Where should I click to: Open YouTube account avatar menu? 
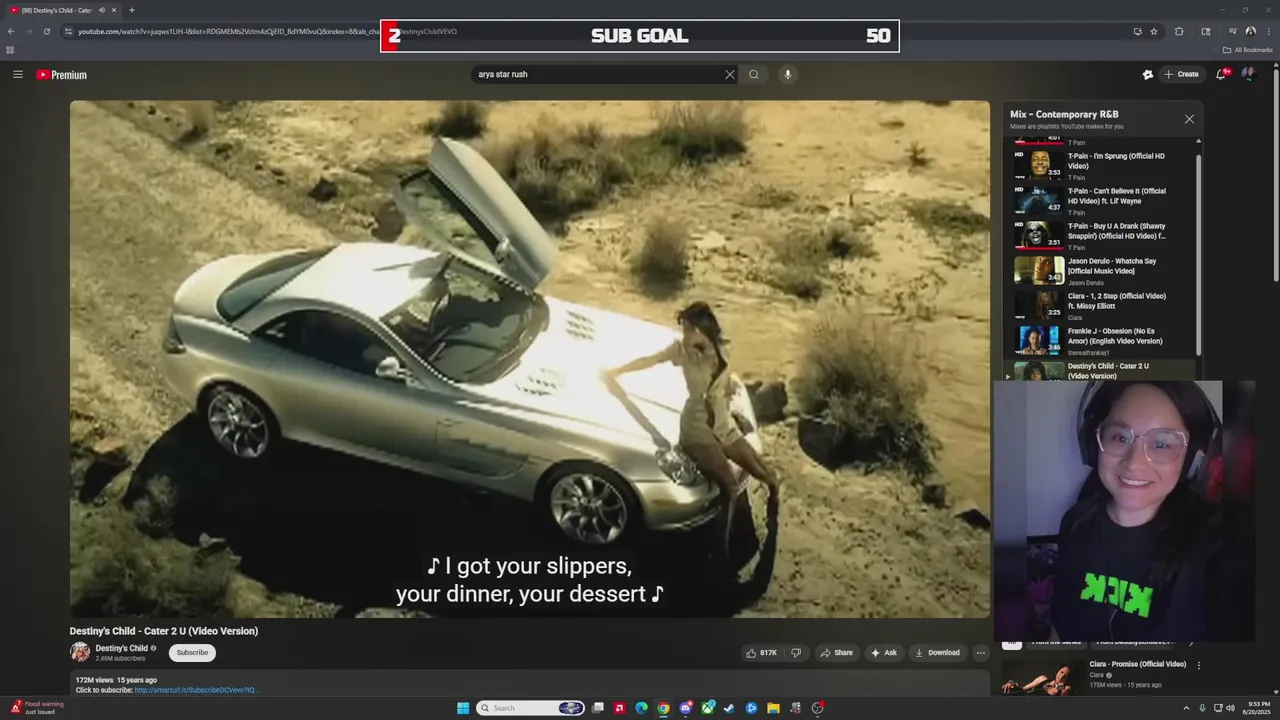(1248, 74)
